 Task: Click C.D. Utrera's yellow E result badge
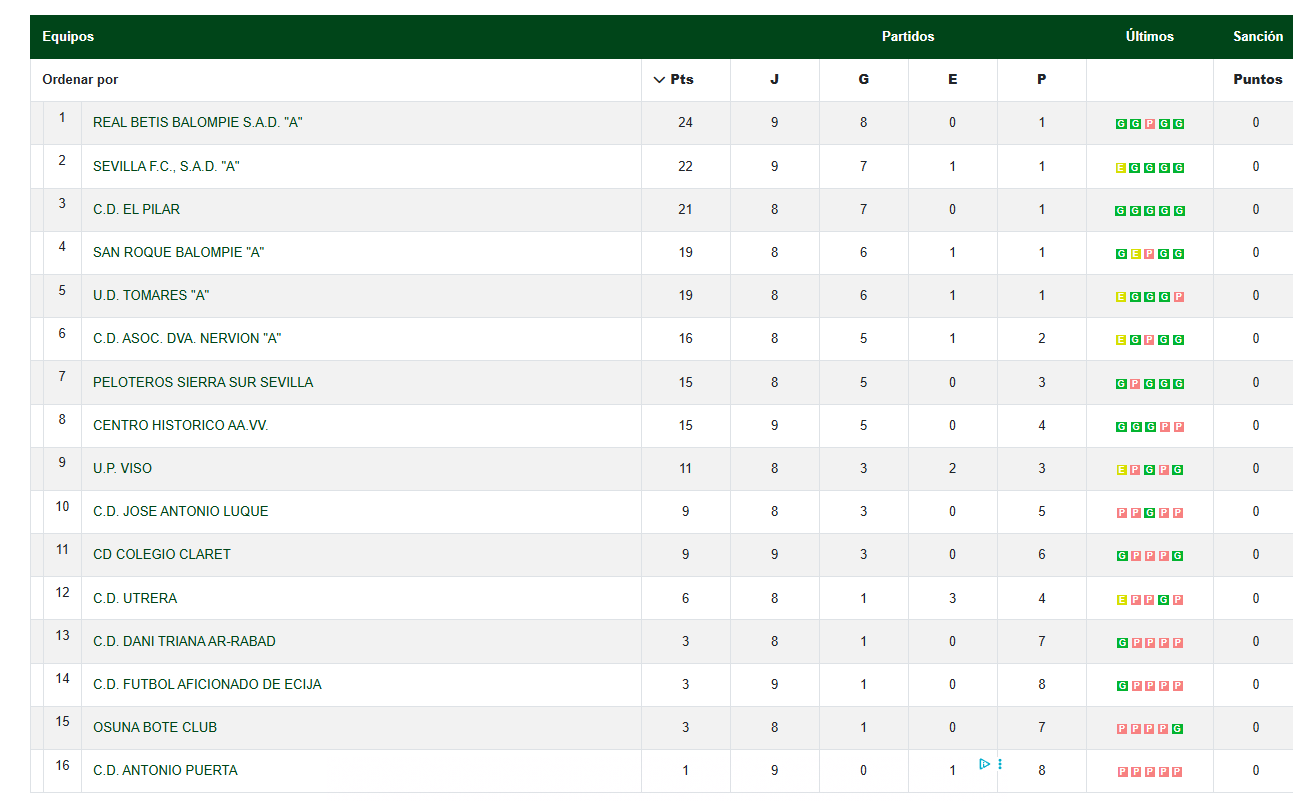pos(1121,600)
